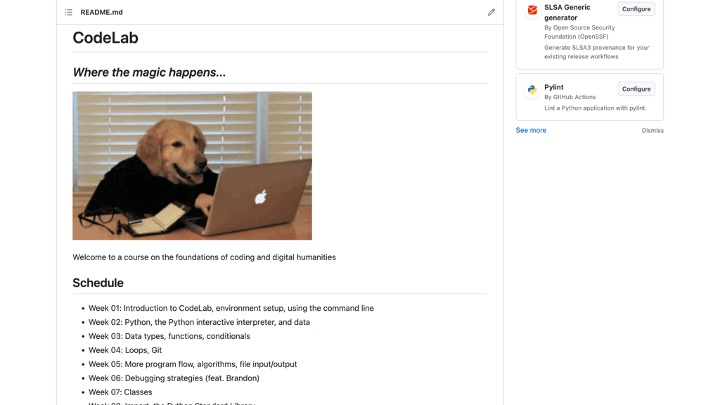Screen dimensions: 720x405
Task: Dismiss the suggested workflows panel
Action: pos(652,131)
